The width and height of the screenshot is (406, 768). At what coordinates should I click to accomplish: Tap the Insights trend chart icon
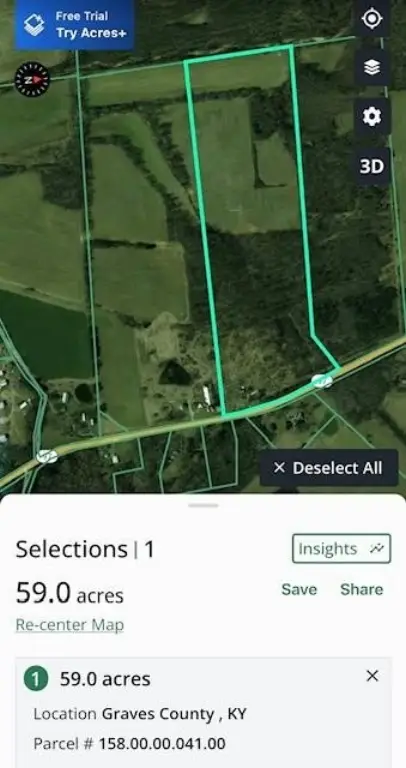[x=376, y=549]
